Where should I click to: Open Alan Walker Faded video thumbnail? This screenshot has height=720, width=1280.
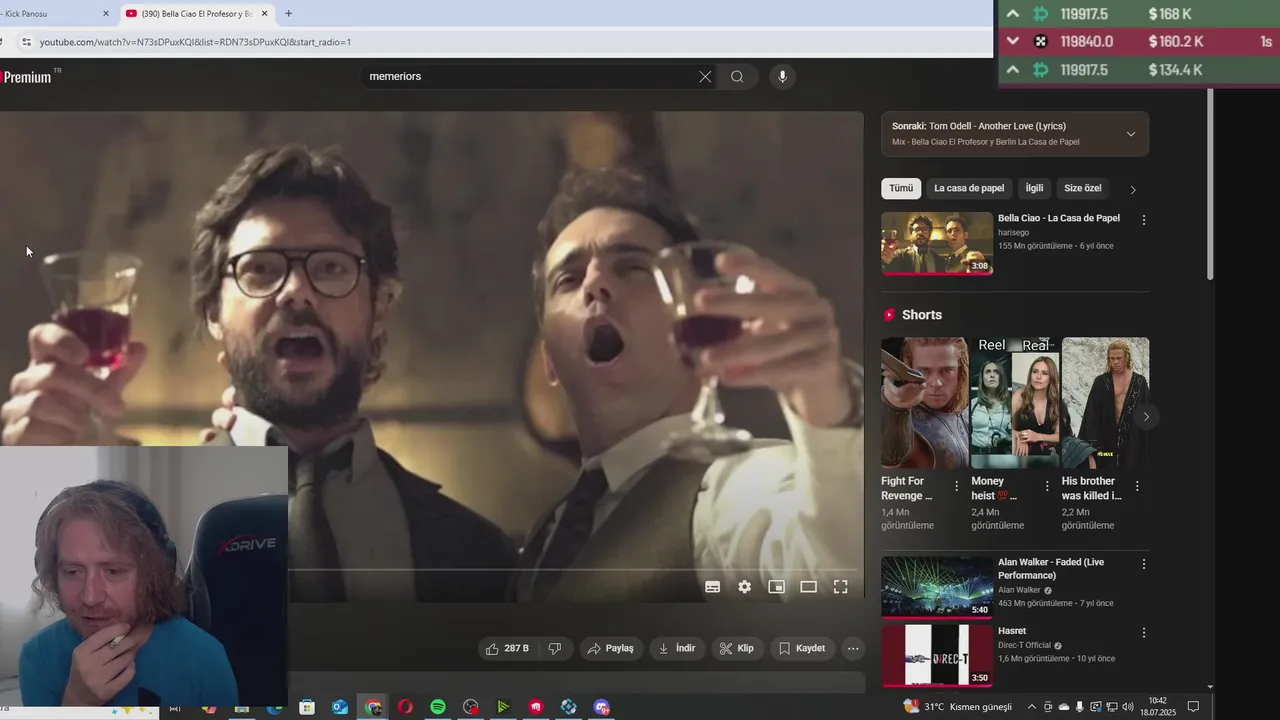click(937, 587)
